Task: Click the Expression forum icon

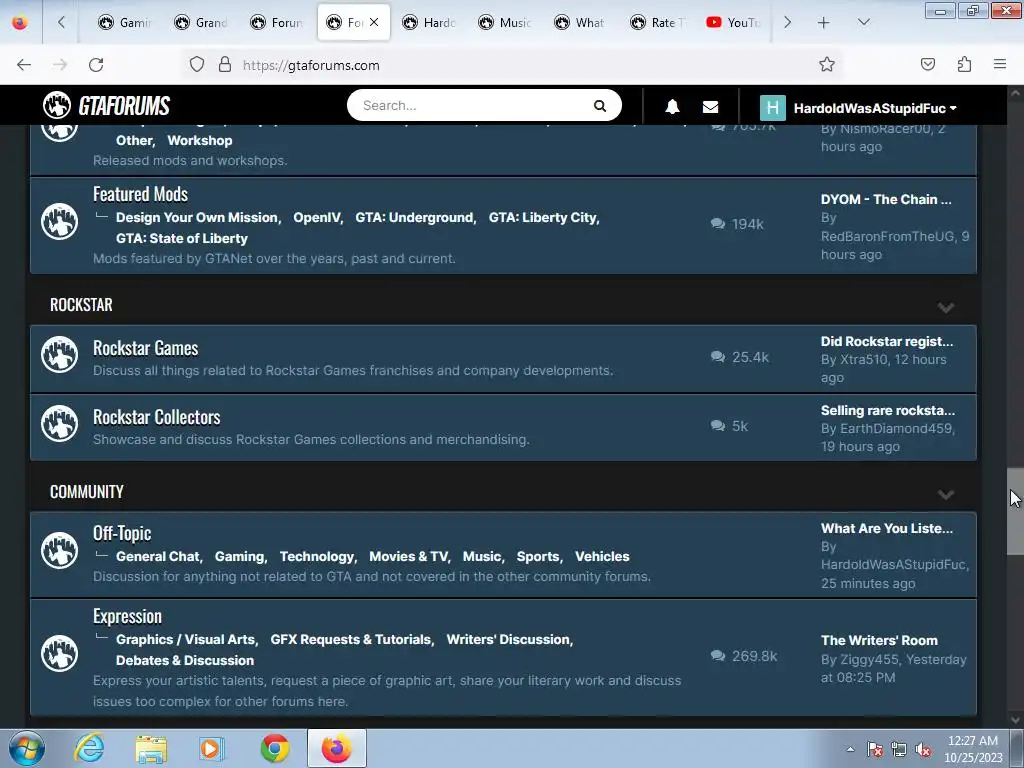Action: 59,653
